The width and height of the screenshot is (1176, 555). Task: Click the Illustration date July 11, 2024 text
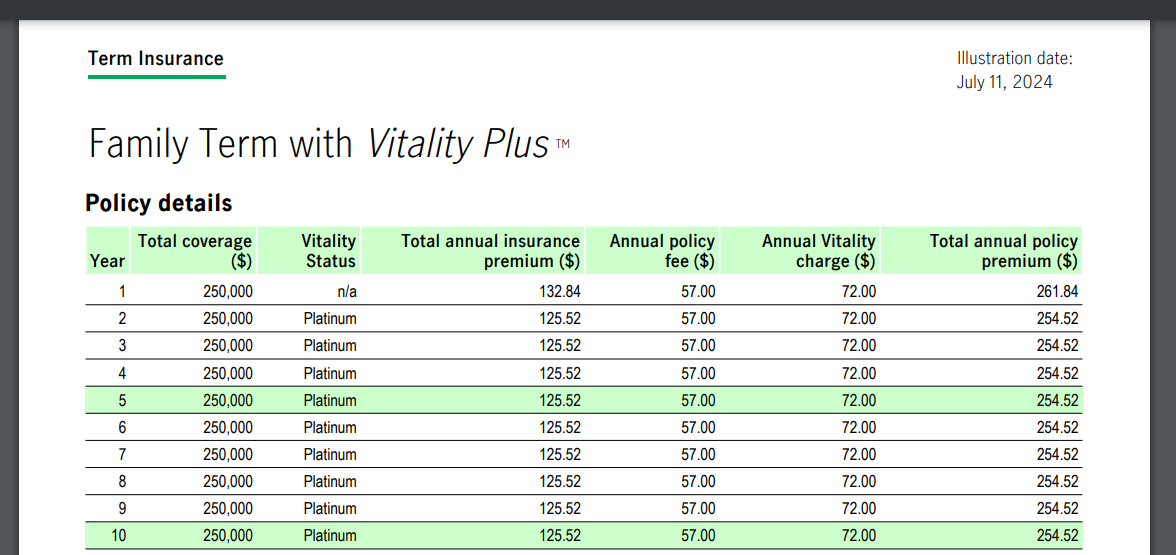pos(1013,70)
